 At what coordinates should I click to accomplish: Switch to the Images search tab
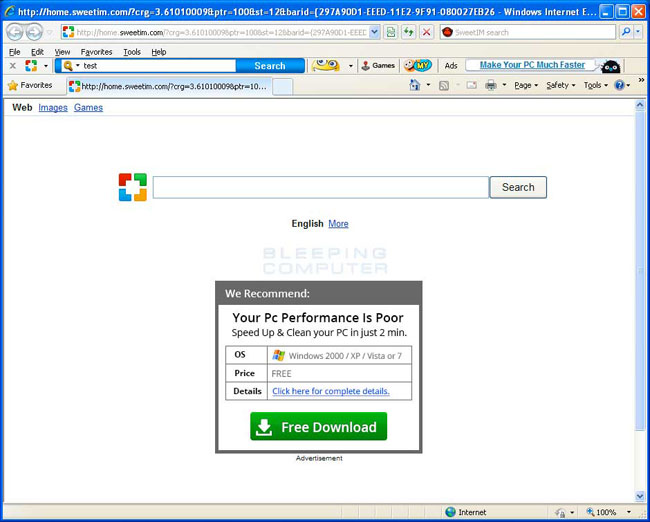[x=53, y=108]
